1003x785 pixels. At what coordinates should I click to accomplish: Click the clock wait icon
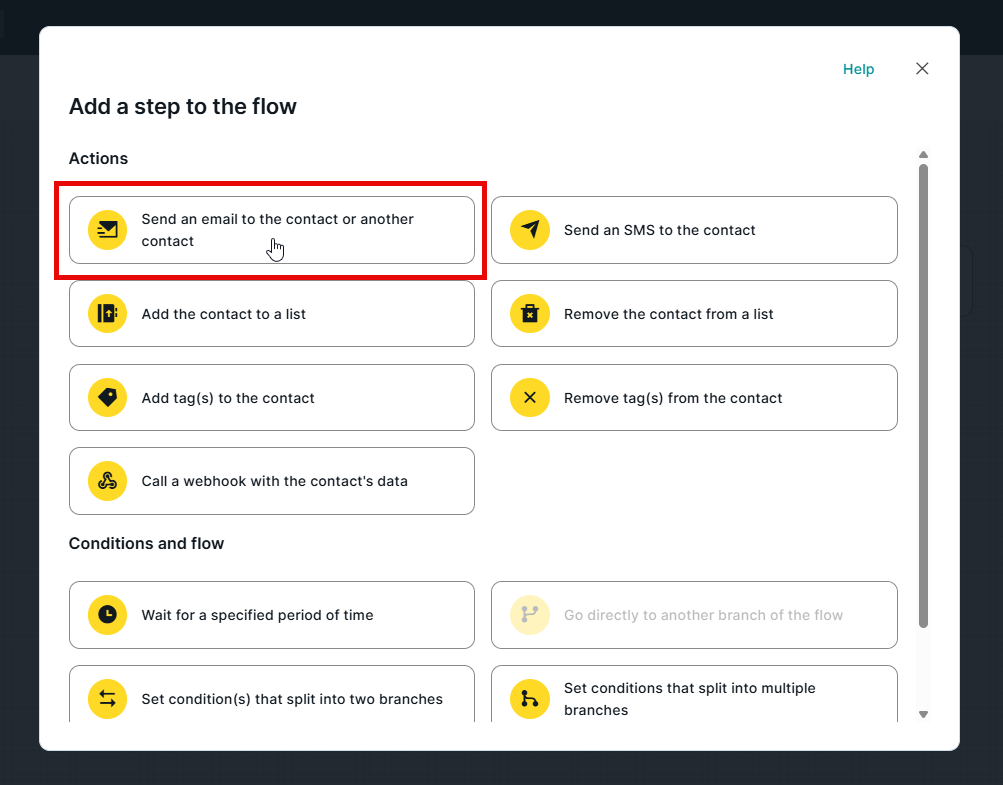click(x=108, y=615)
